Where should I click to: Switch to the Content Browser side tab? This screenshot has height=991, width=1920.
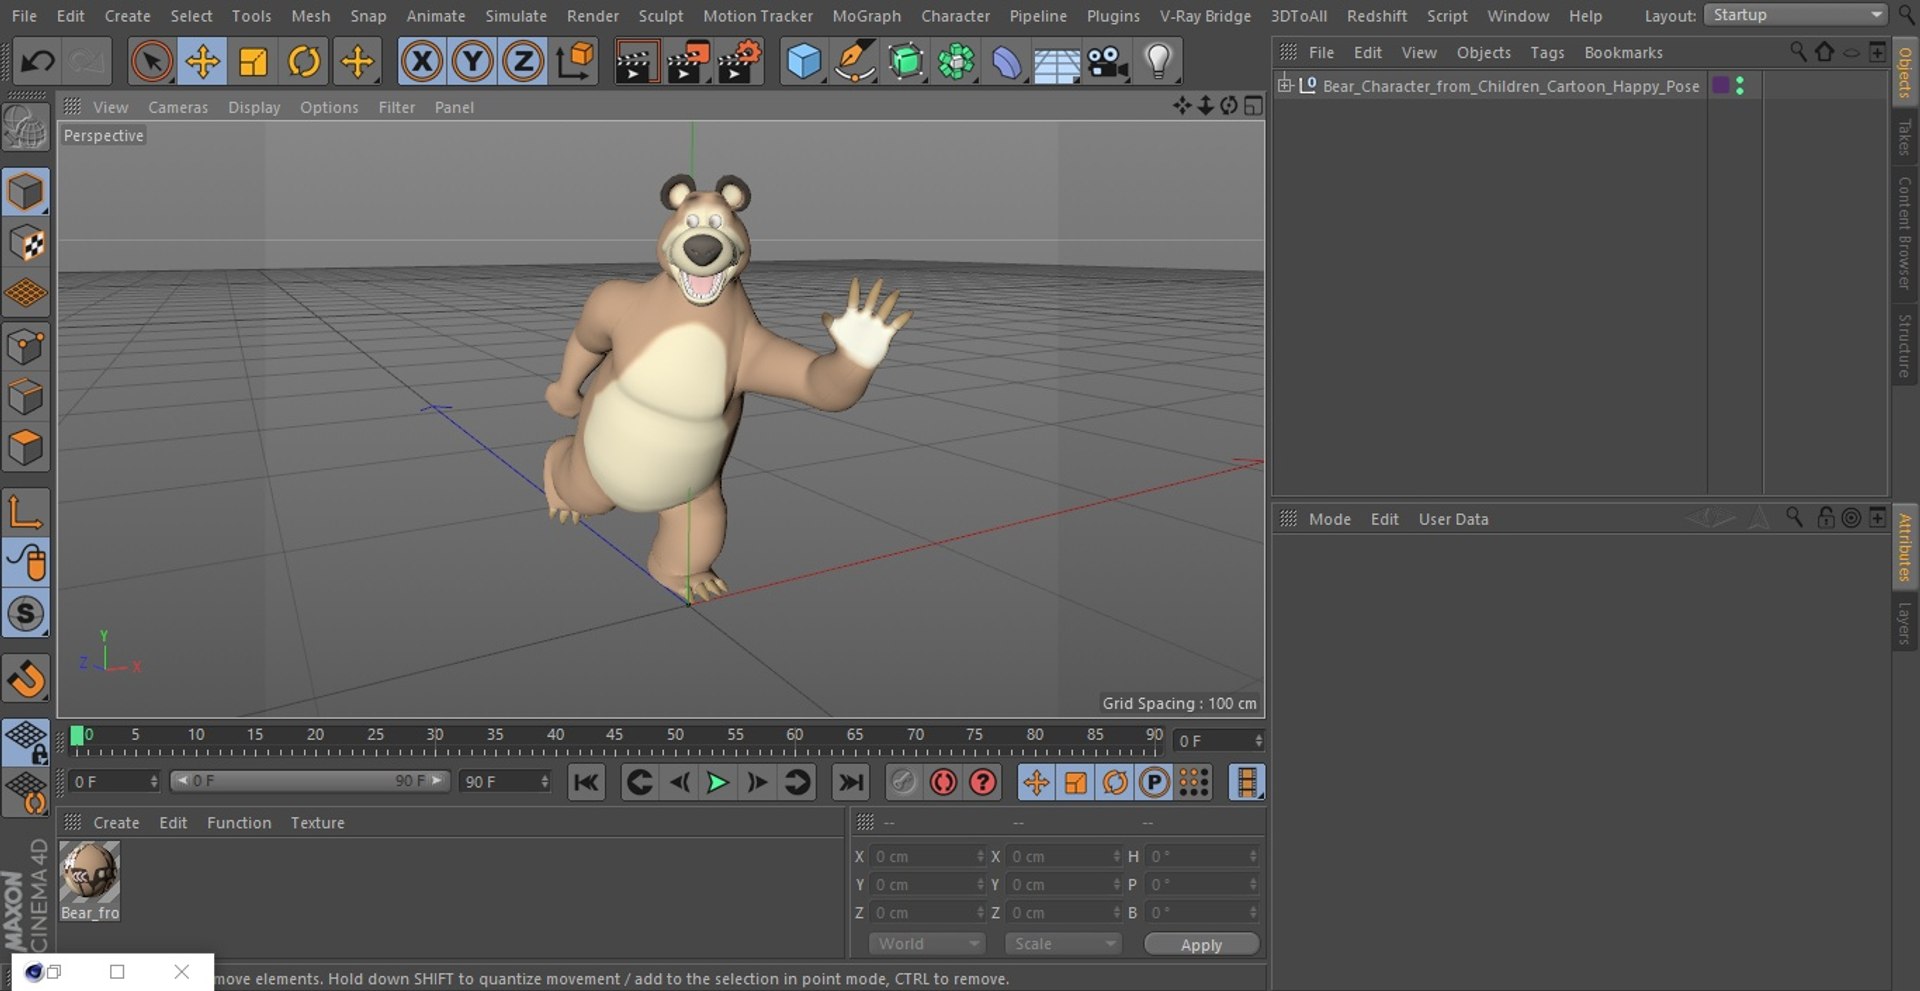pyautogui.click(x=1904, y=232)
